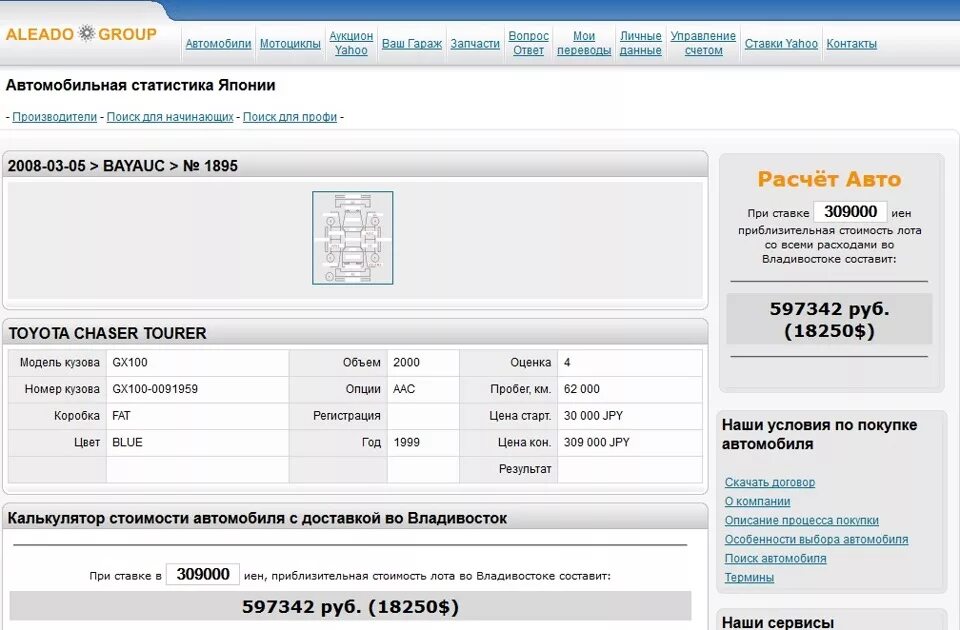Open the Термины link
This screenshot has width=960, height=630.
749,577
